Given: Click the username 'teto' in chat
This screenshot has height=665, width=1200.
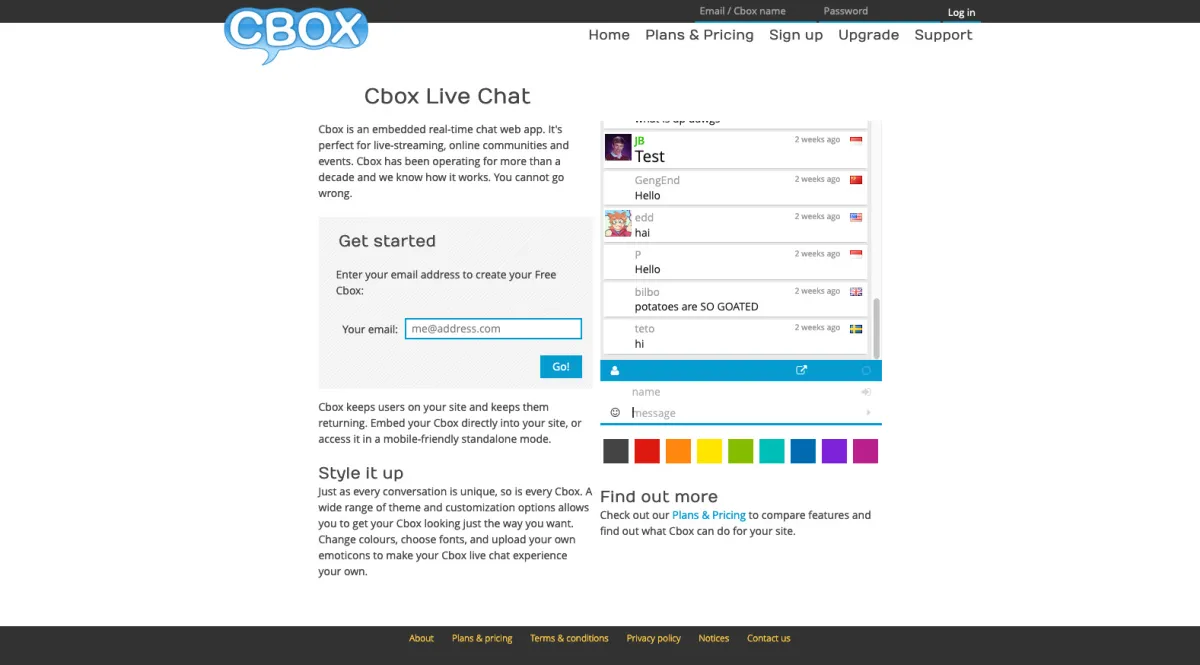Looking at the screenshot, I should tap(645, 328).
